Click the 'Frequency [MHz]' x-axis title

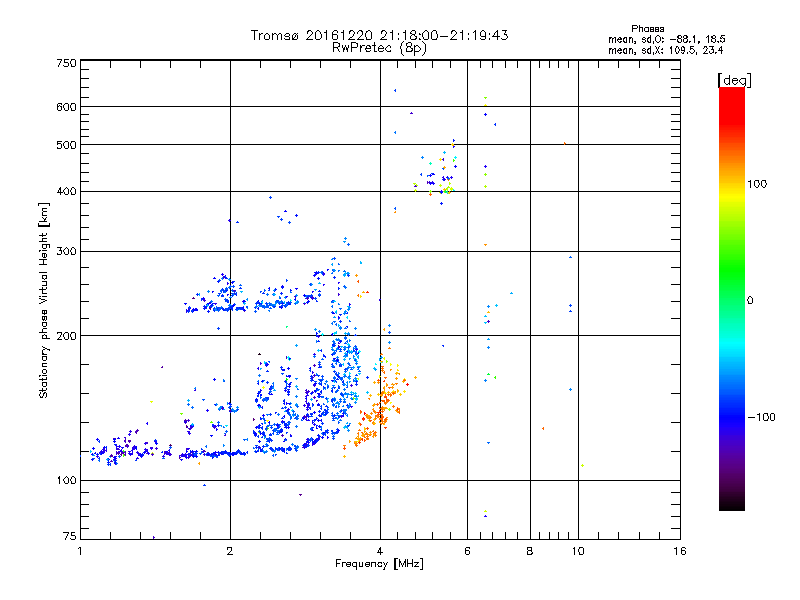coord(379,564)
